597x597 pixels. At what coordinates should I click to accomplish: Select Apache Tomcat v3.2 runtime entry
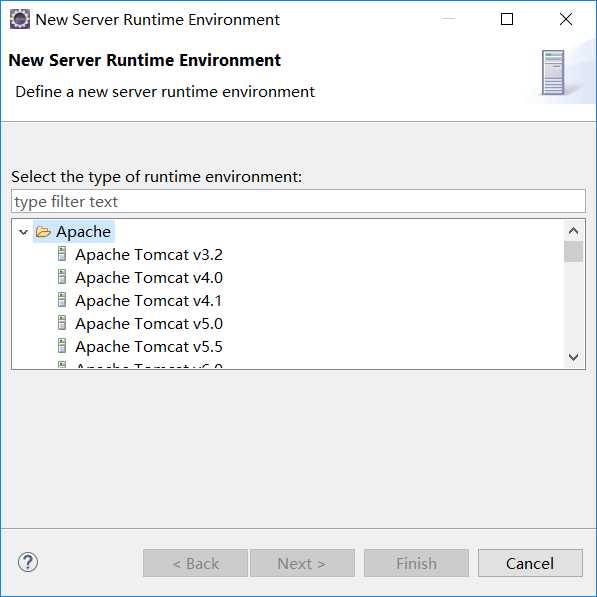149,255
